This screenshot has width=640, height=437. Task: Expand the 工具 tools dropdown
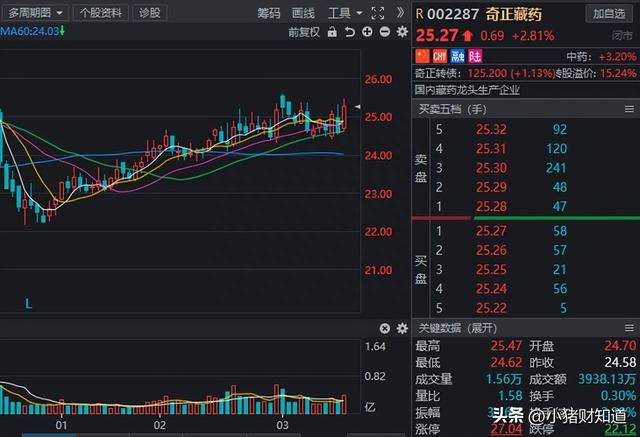click(345, 13)
